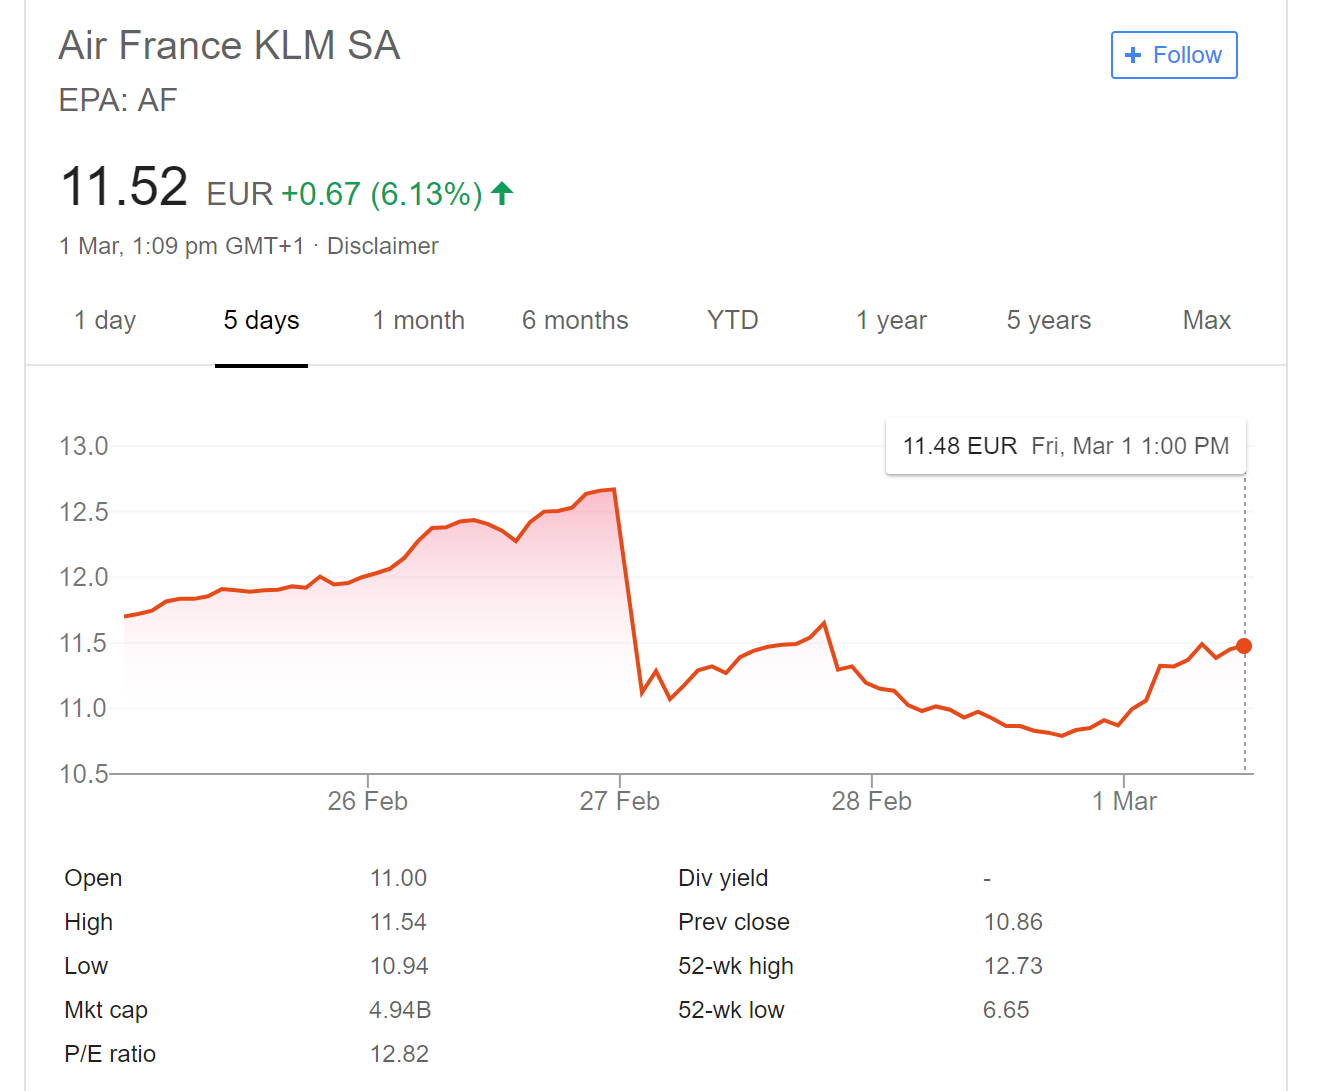This screenshot has width=1323, height=1091.
Task: Show the 6 months price chart
Action: (575, 320)
